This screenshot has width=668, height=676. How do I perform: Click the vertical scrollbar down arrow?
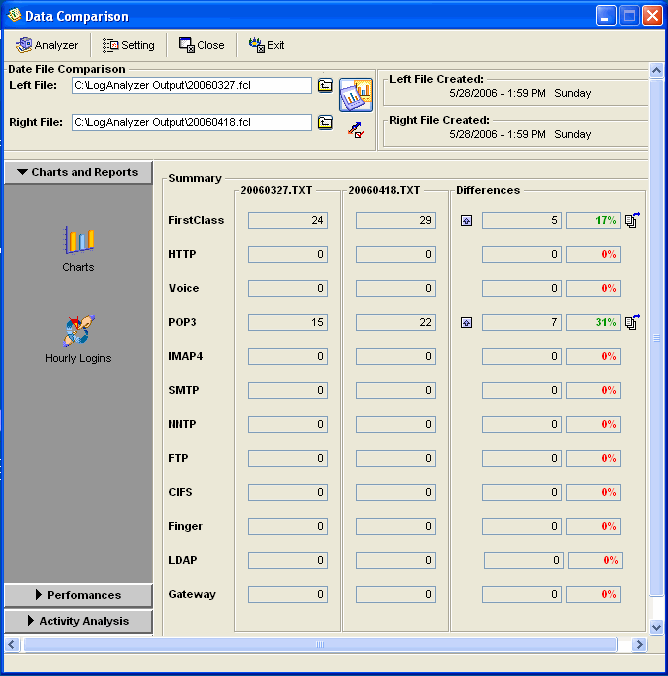(656, 627)
